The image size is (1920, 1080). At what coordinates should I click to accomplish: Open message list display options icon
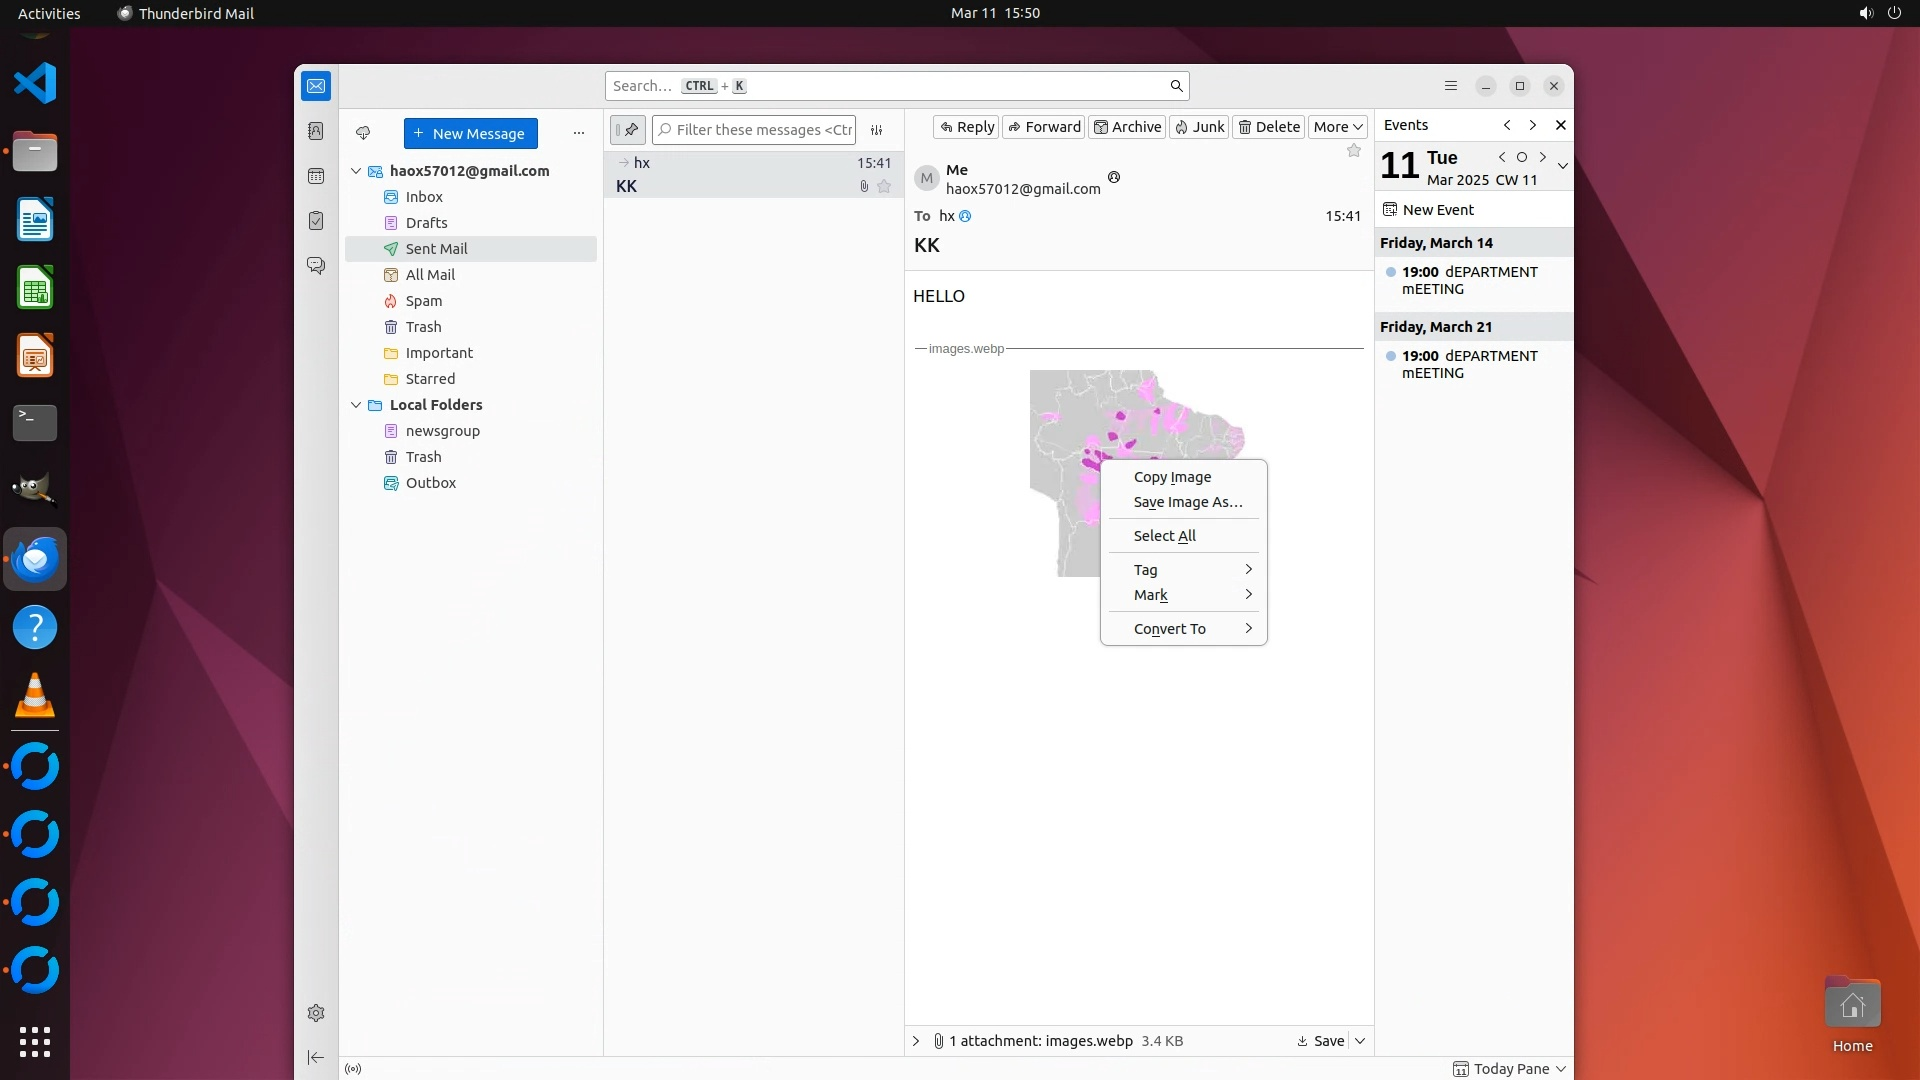(x=877, y=130)
